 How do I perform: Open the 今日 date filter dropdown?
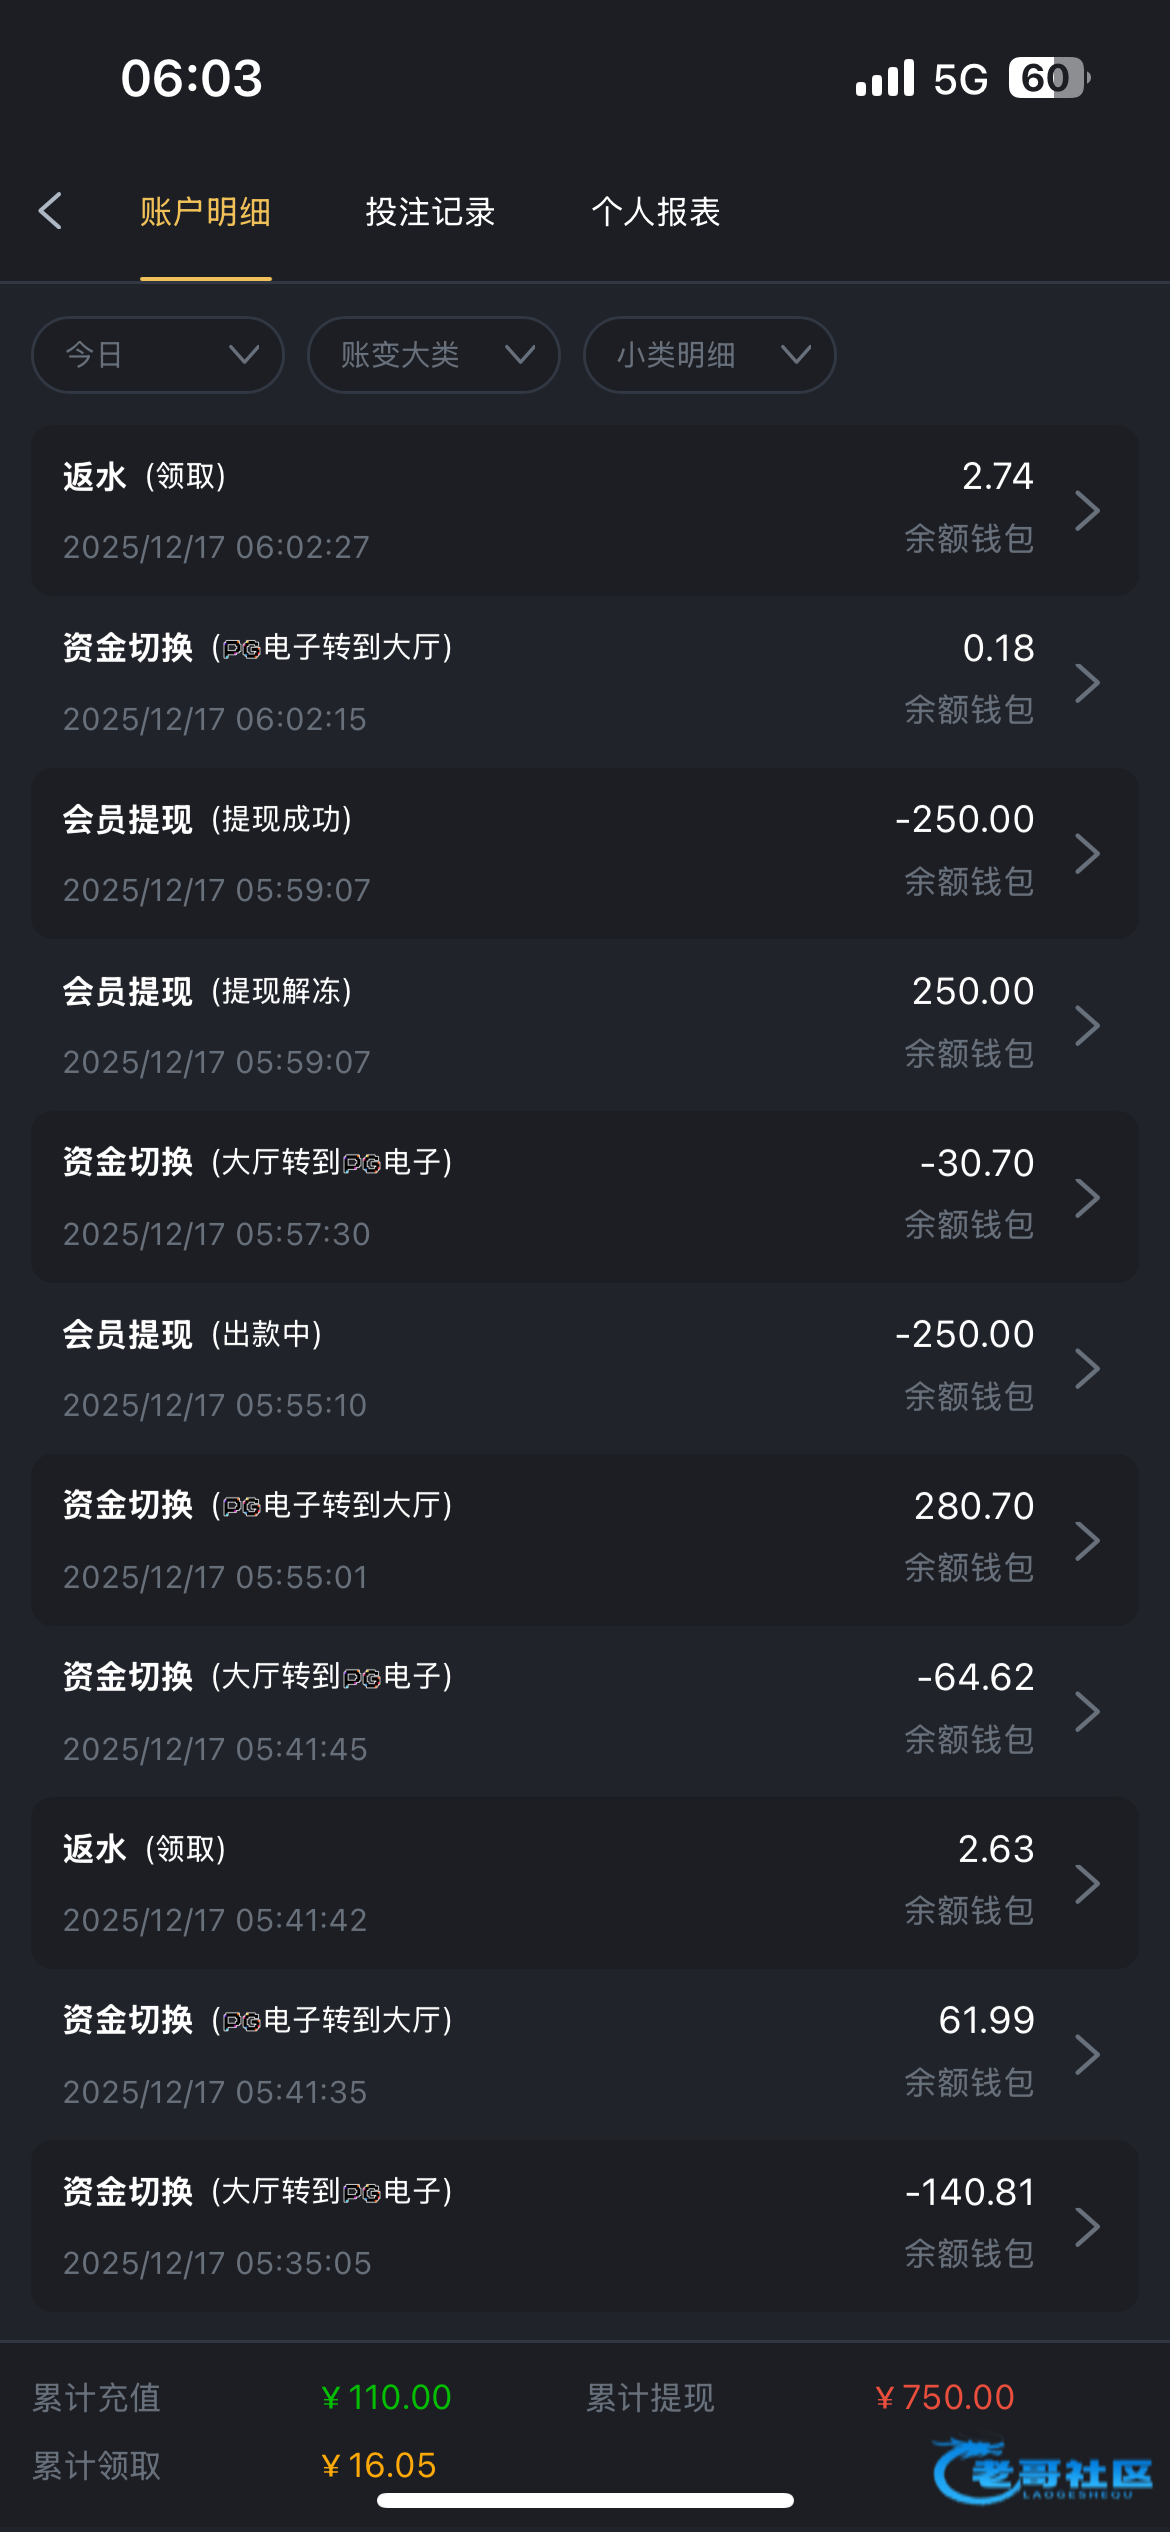158,355
